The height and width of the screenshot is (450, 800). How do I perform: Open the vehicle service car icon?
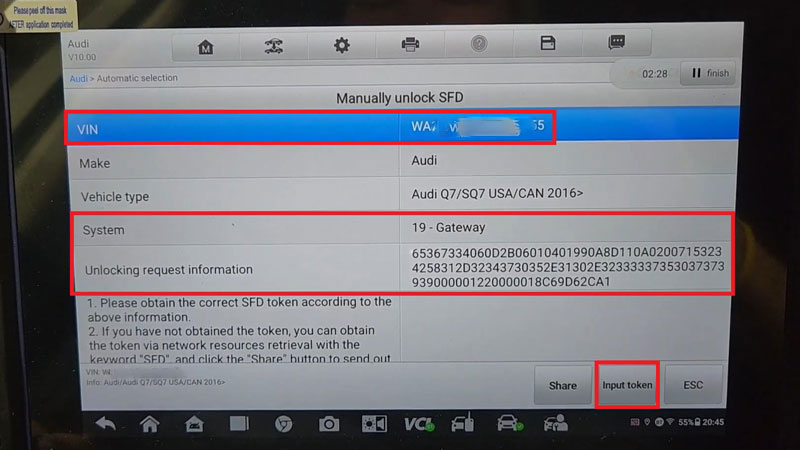(509, 423)
